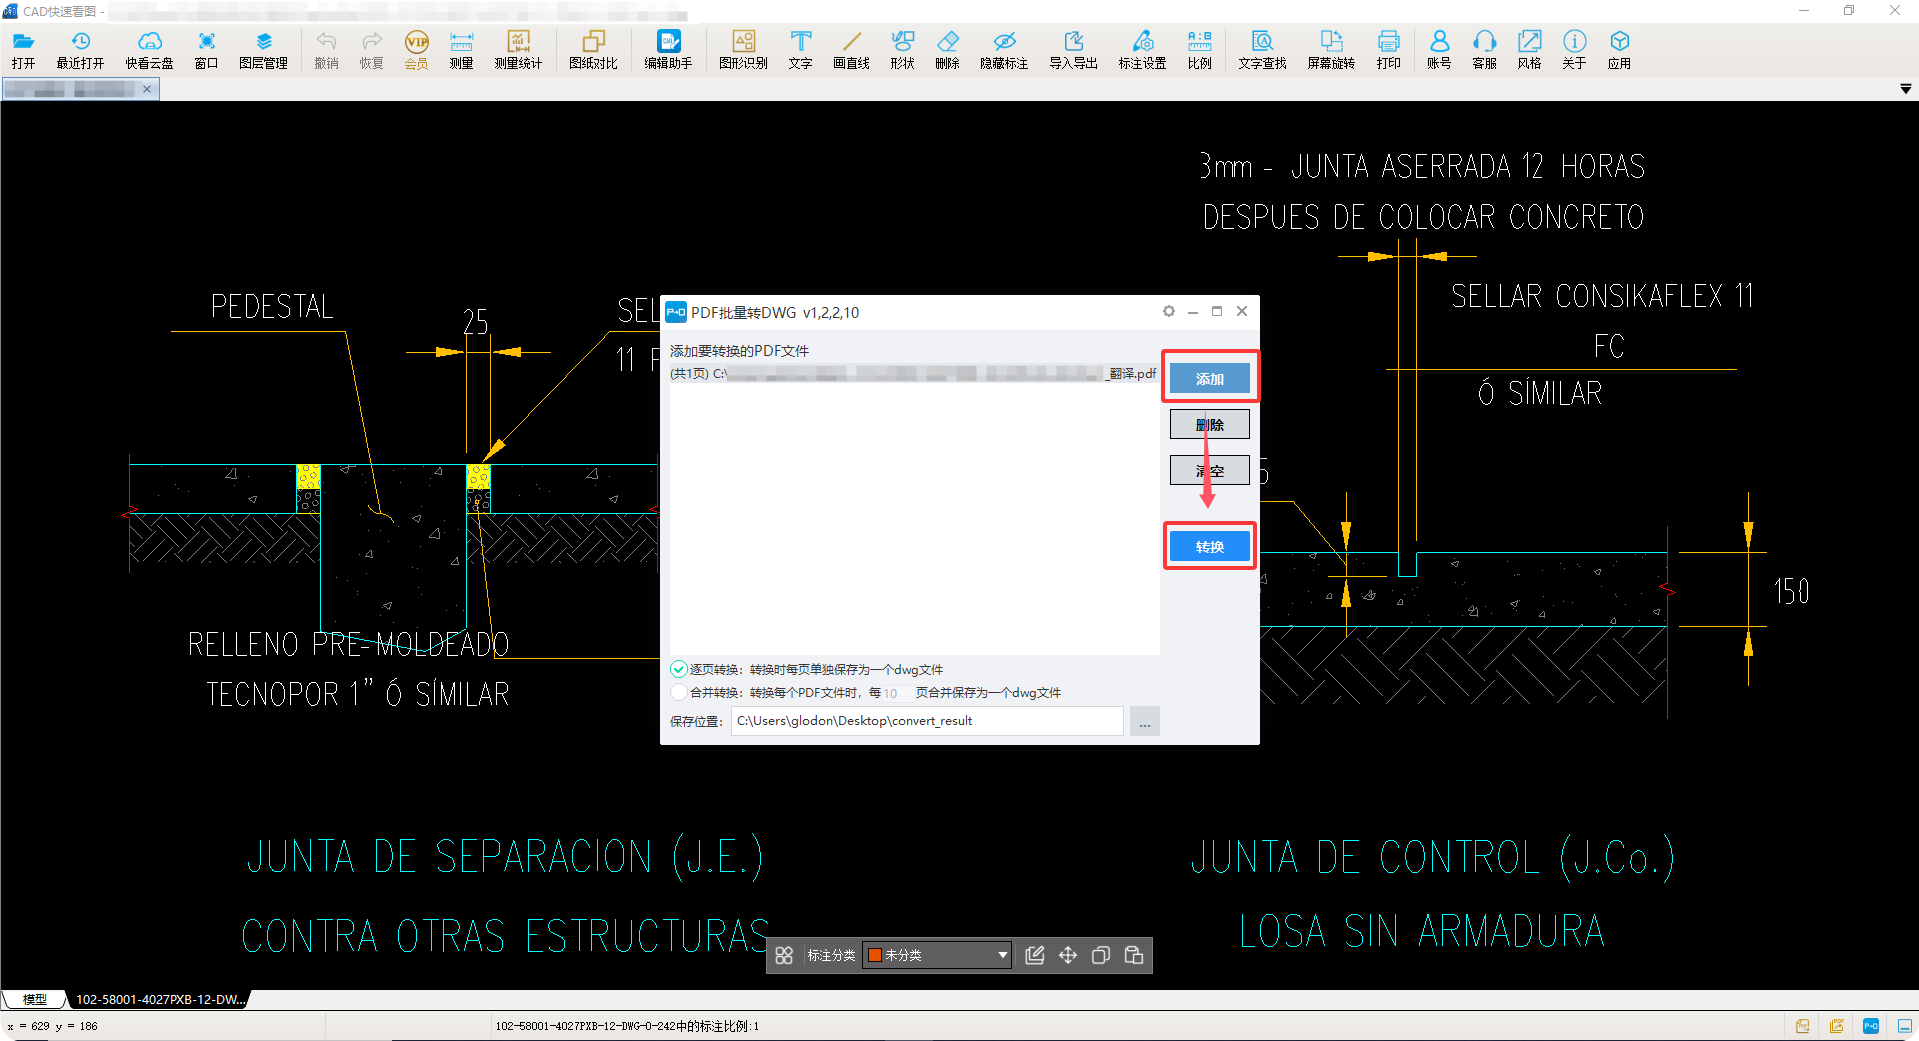Click the 添加 add button
1919x1041 pixels.
pyautogui.click(x=1209, y=379)
